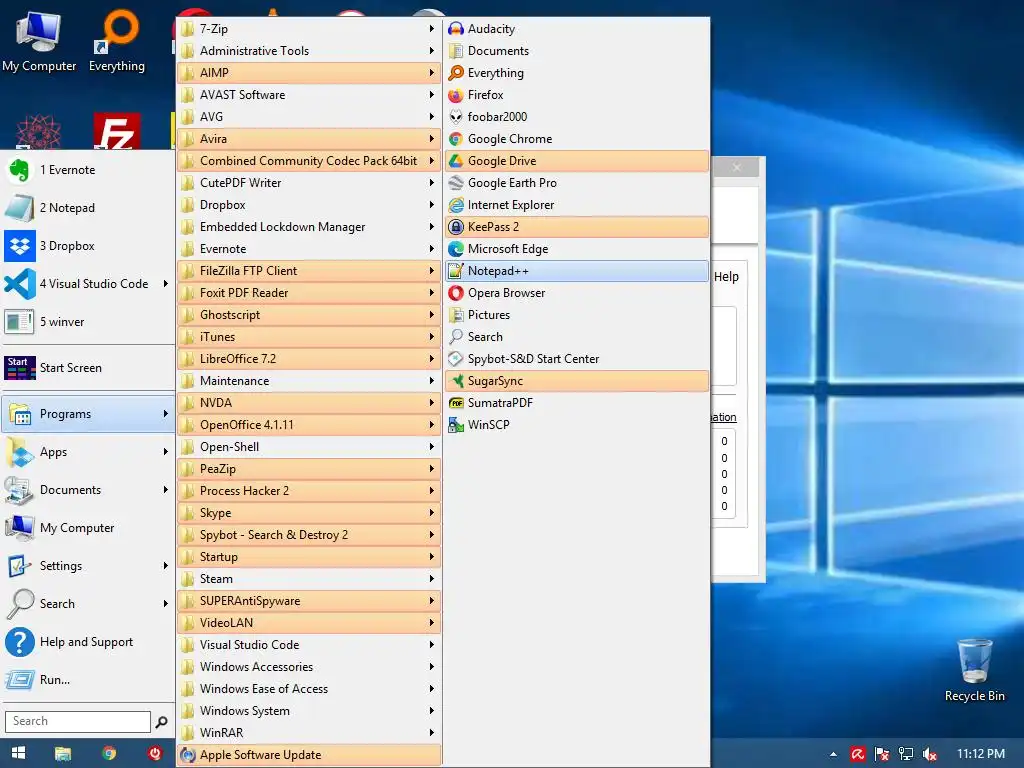This screenshot has width=1024, height=768.
Task: Click the start menu Search input field
Action: tap(78, 722)
